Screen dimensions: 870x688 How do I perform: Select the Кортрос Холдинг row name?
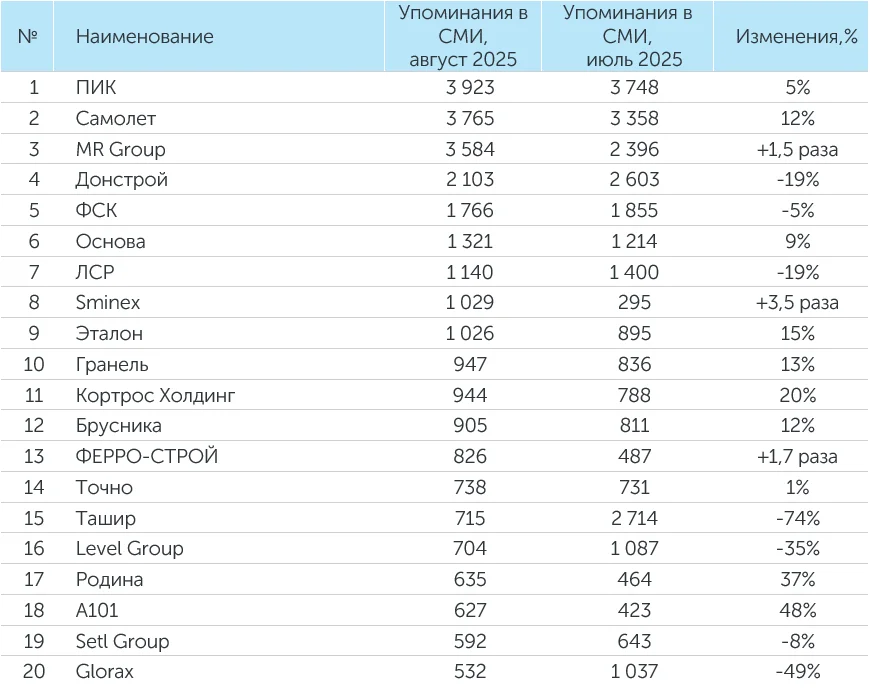coord(155,395)
